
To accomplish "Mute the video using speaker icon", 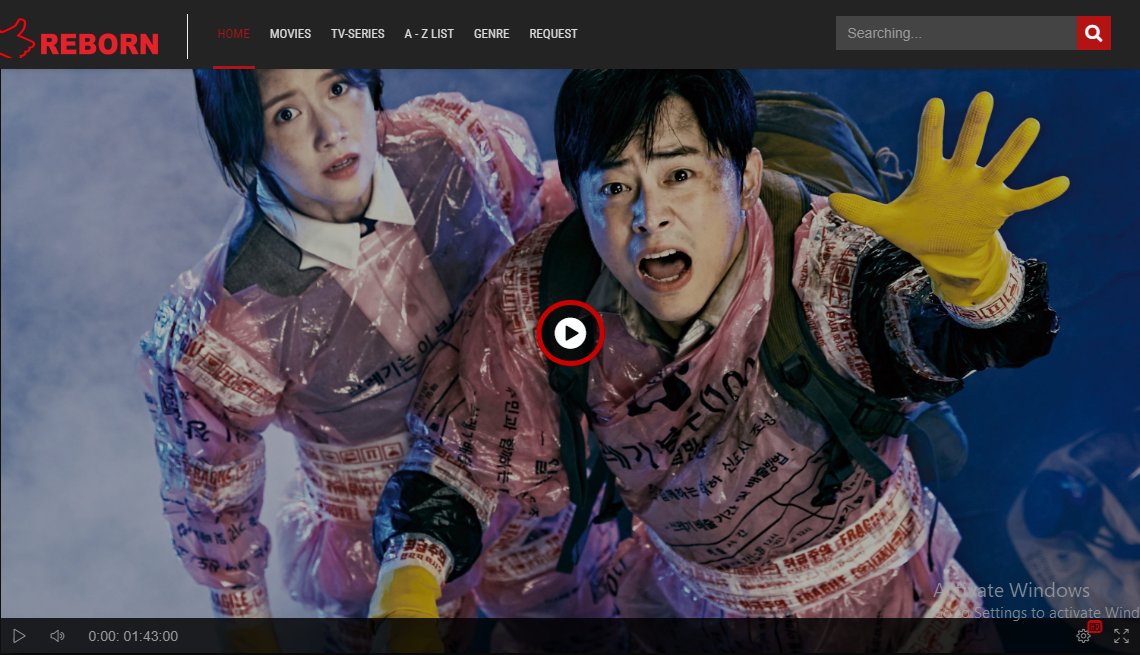I will point(57,636).
